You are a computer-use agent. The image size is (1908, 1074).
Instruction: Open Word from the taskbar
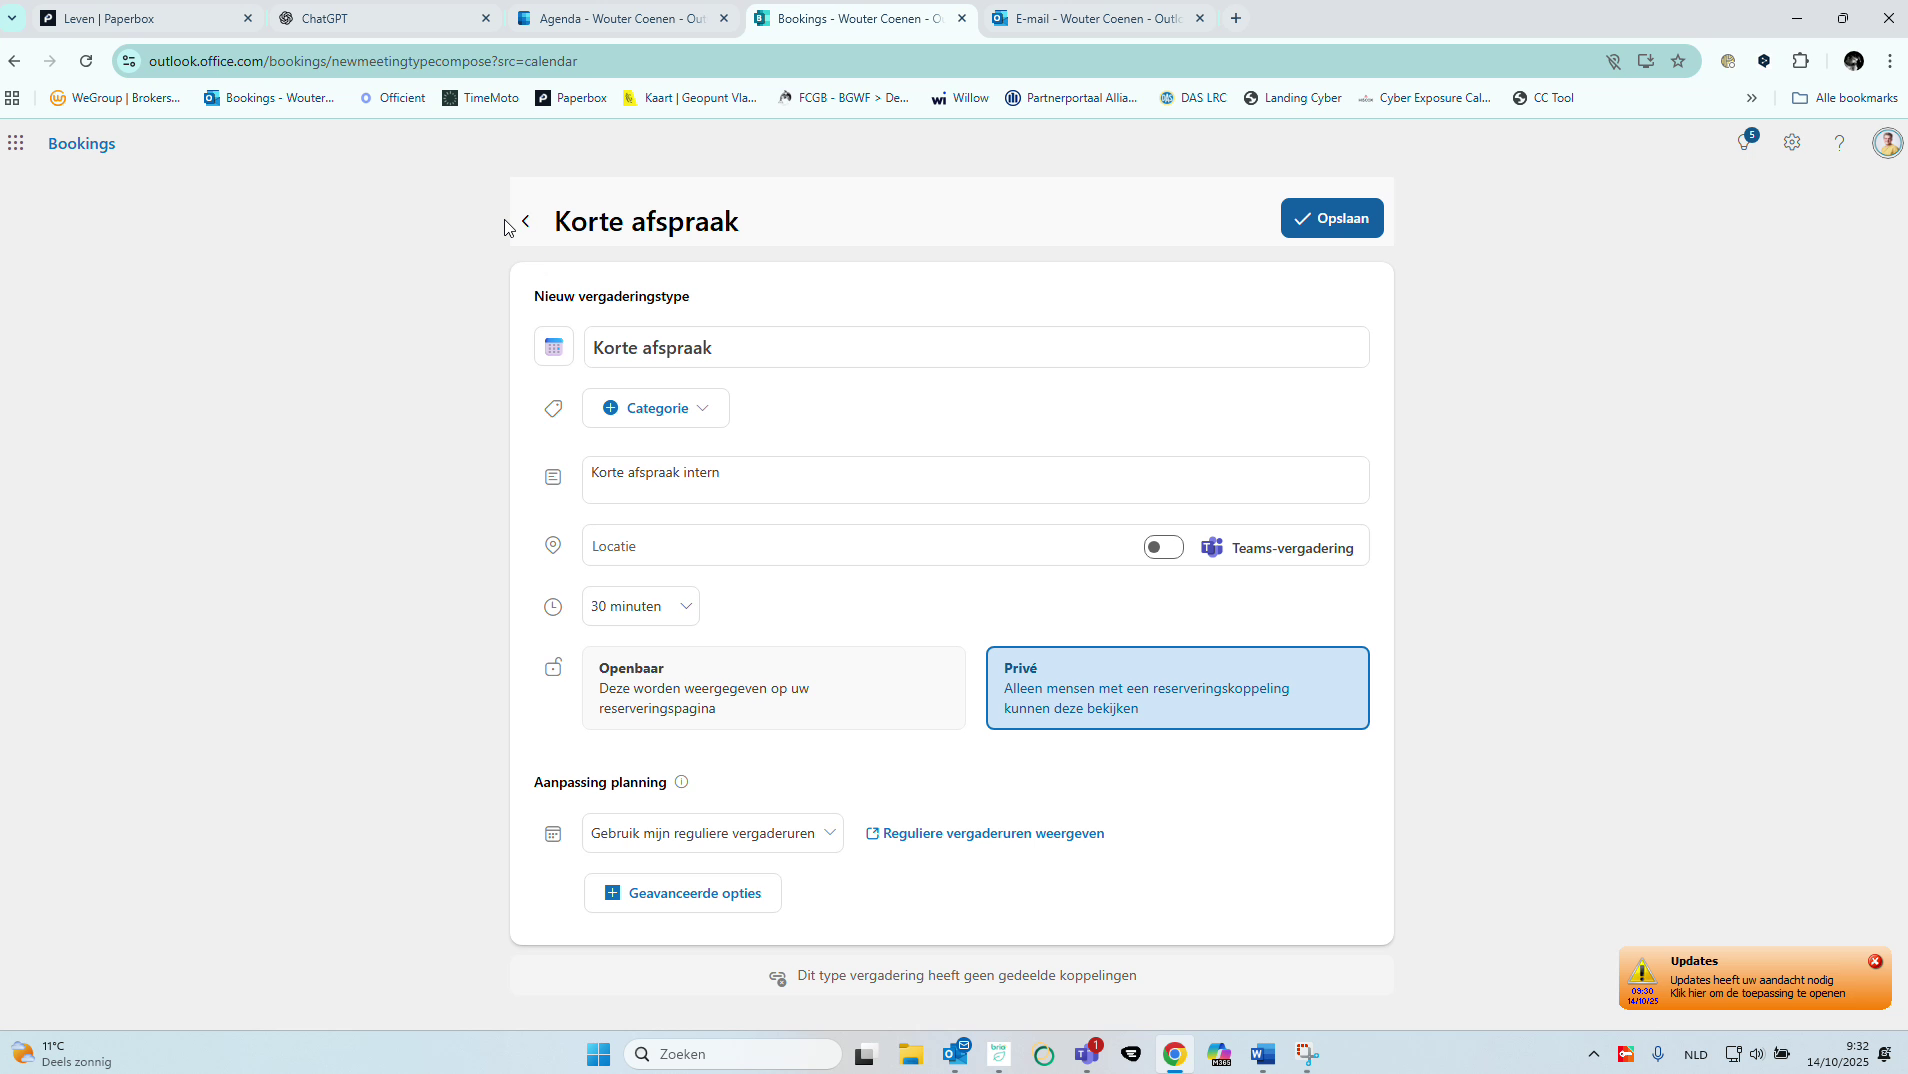pos(1262,1053)
